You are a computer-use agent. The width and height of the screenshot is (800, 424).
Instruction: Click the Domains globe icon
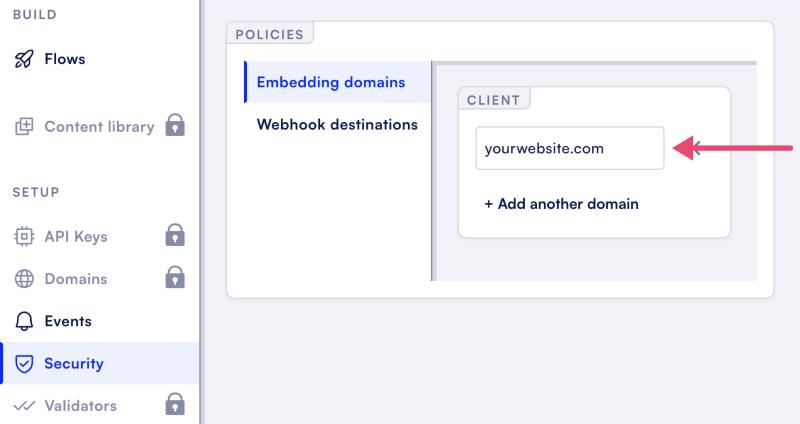(24, 279)
